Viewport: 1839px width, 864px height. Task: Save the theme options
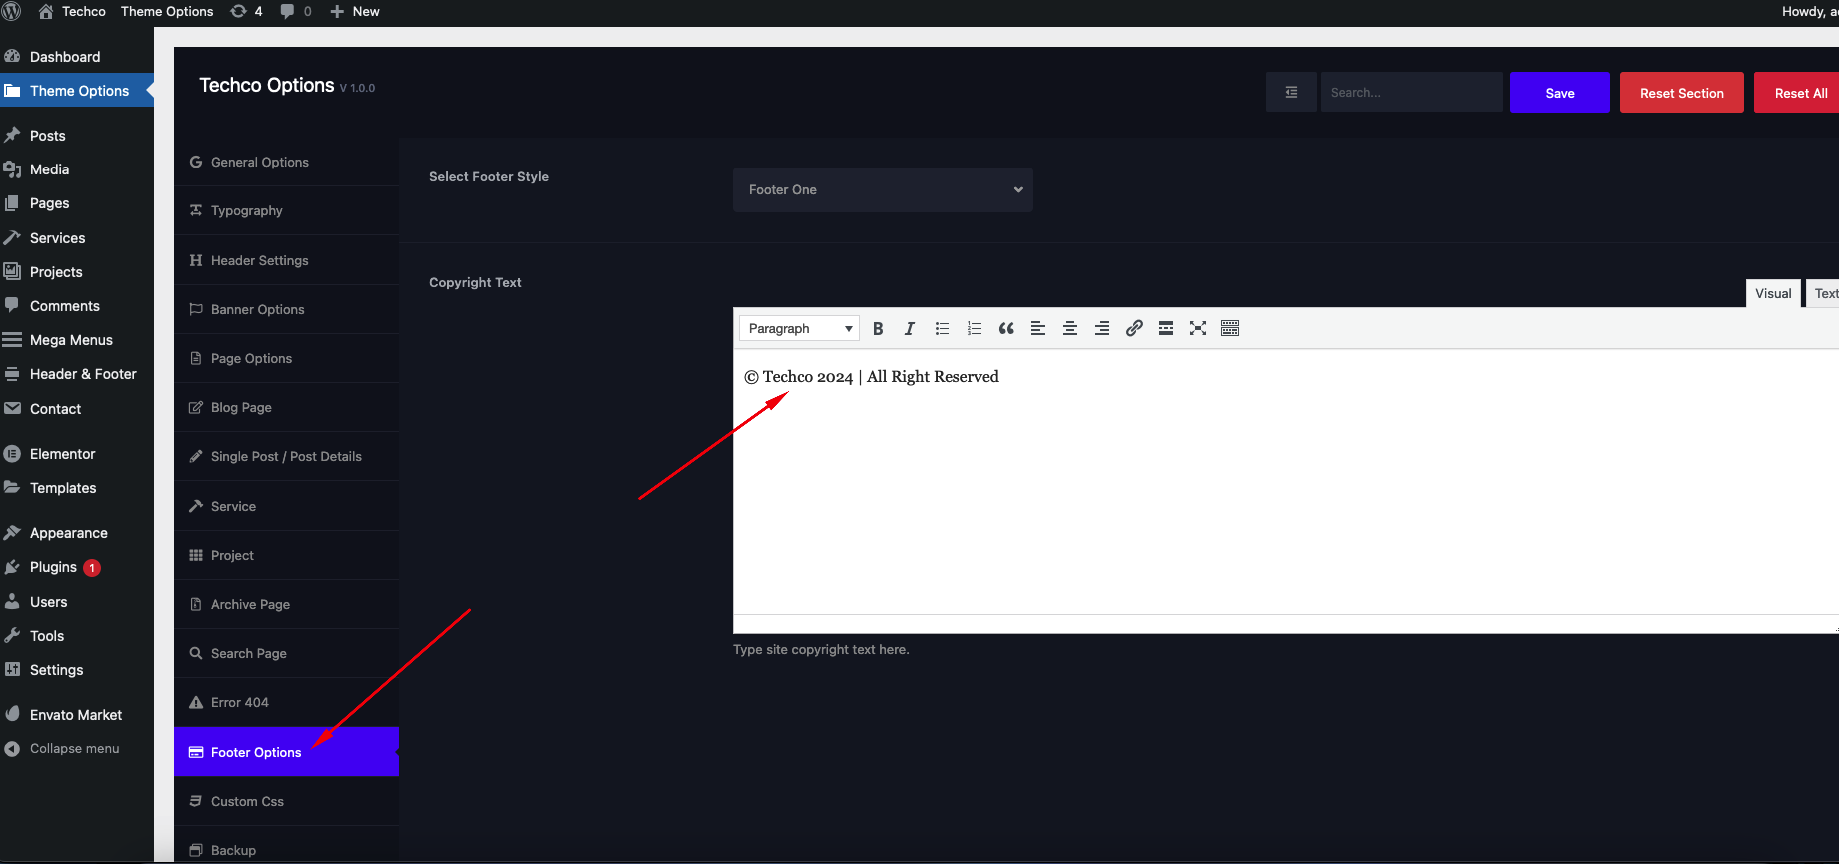click(x=1559, y=93)
